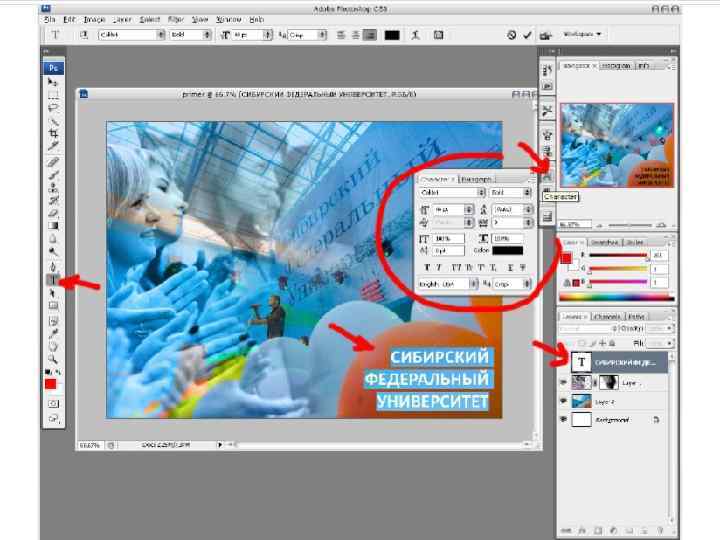This screenshot has height=540, width=720.
Task: Open language dropdown in Character panel
Action: click(x=473, y=284)
